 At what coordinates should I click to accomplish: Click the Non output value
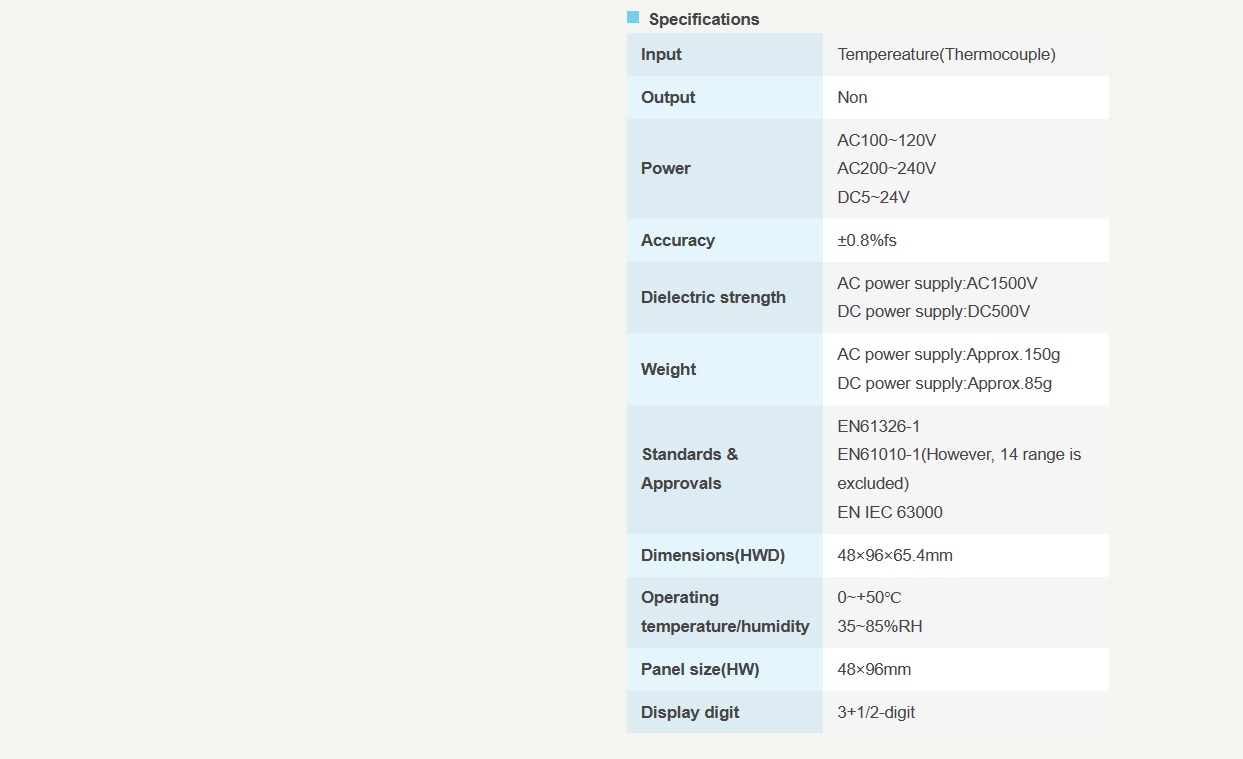click(x=852, y=97)
